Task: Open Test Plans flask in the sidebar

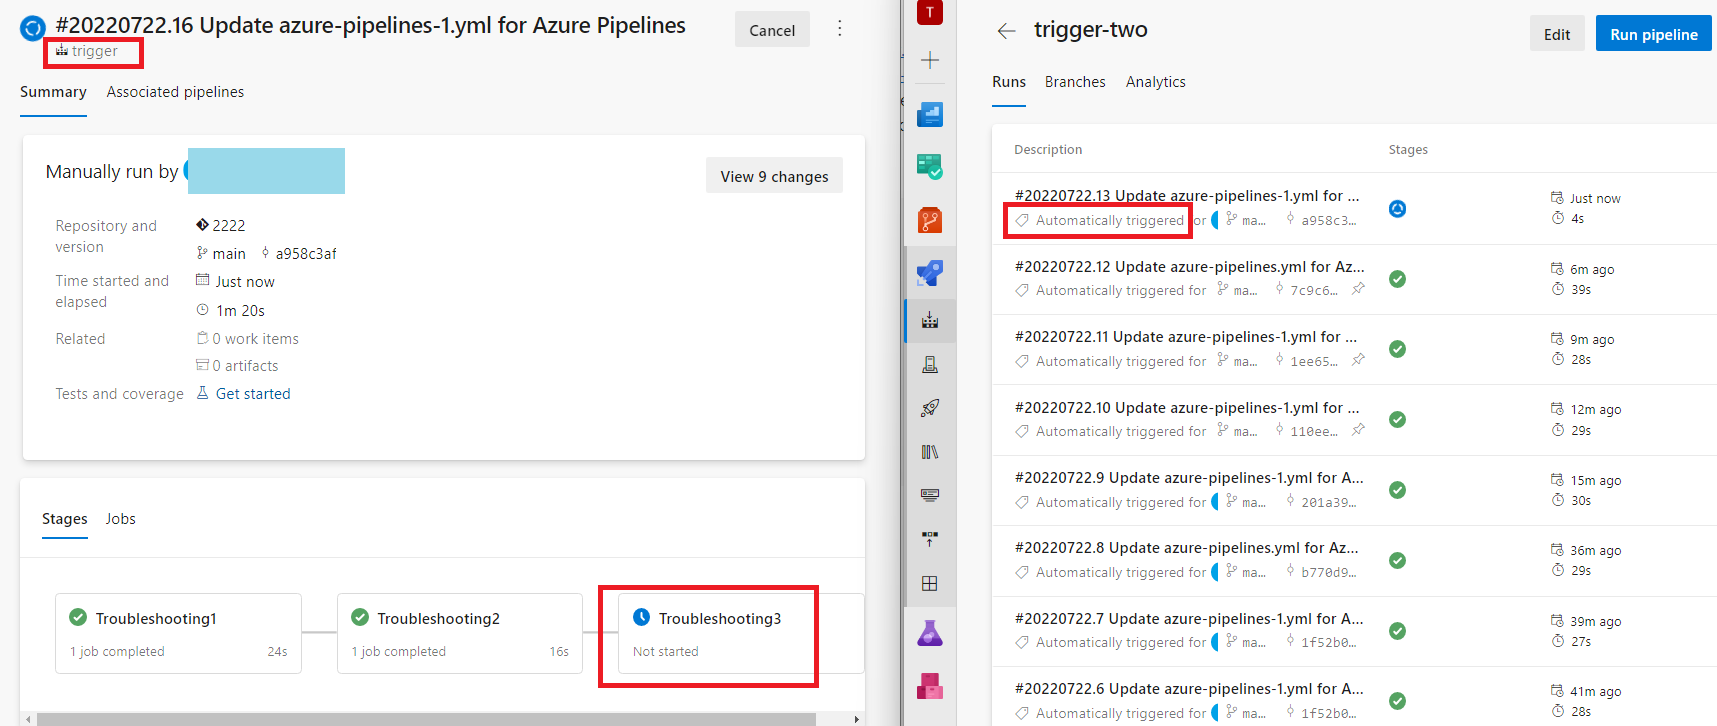Action: point(930,633)
